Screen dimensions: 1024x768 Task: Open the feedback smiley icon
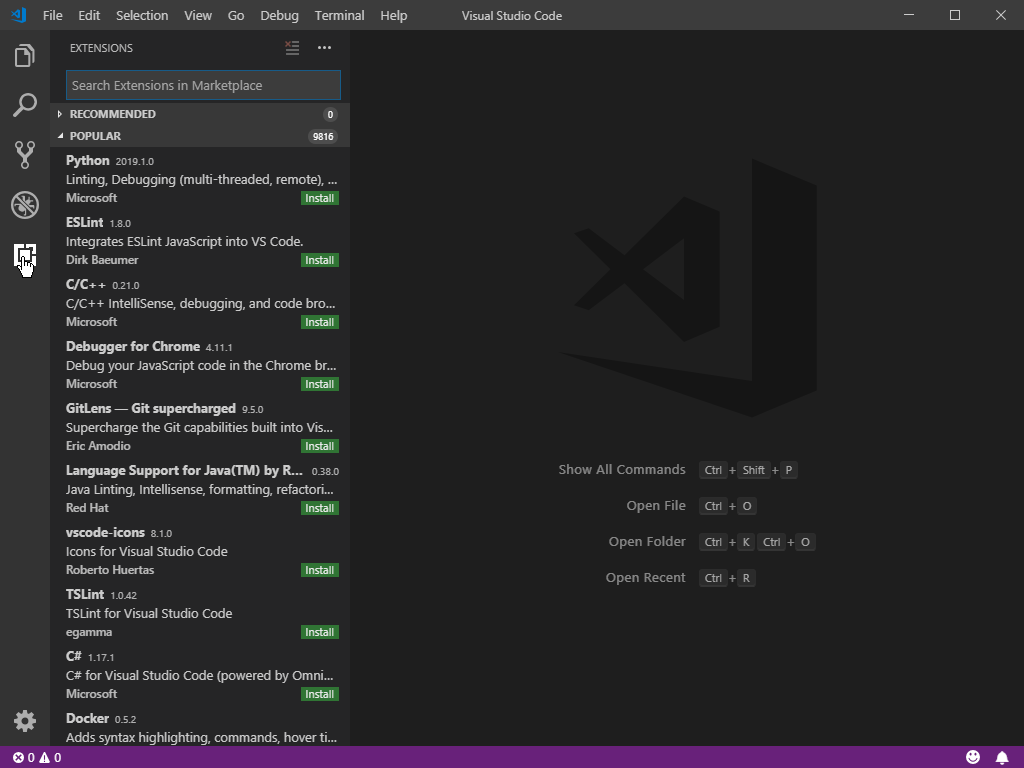(x=973, y=757)
